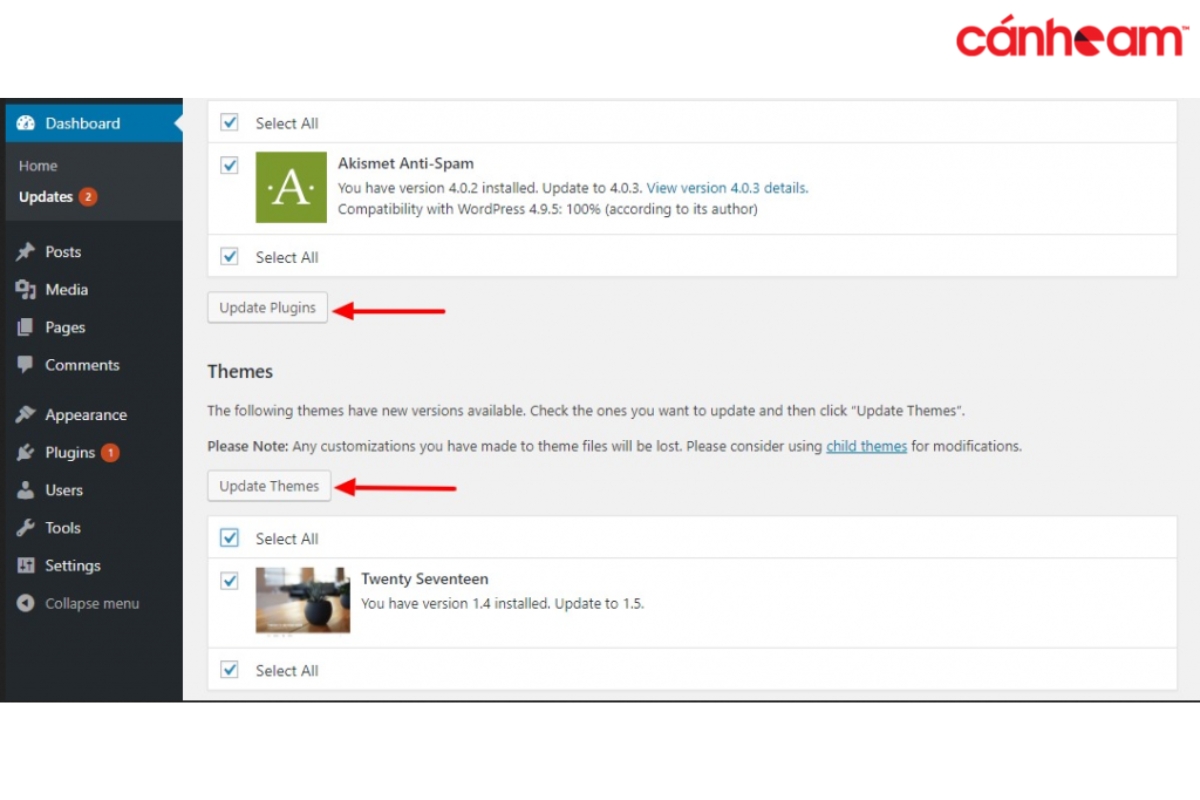Click the Compatibility with WordPress 4.9.5 line

coord(548,209)
